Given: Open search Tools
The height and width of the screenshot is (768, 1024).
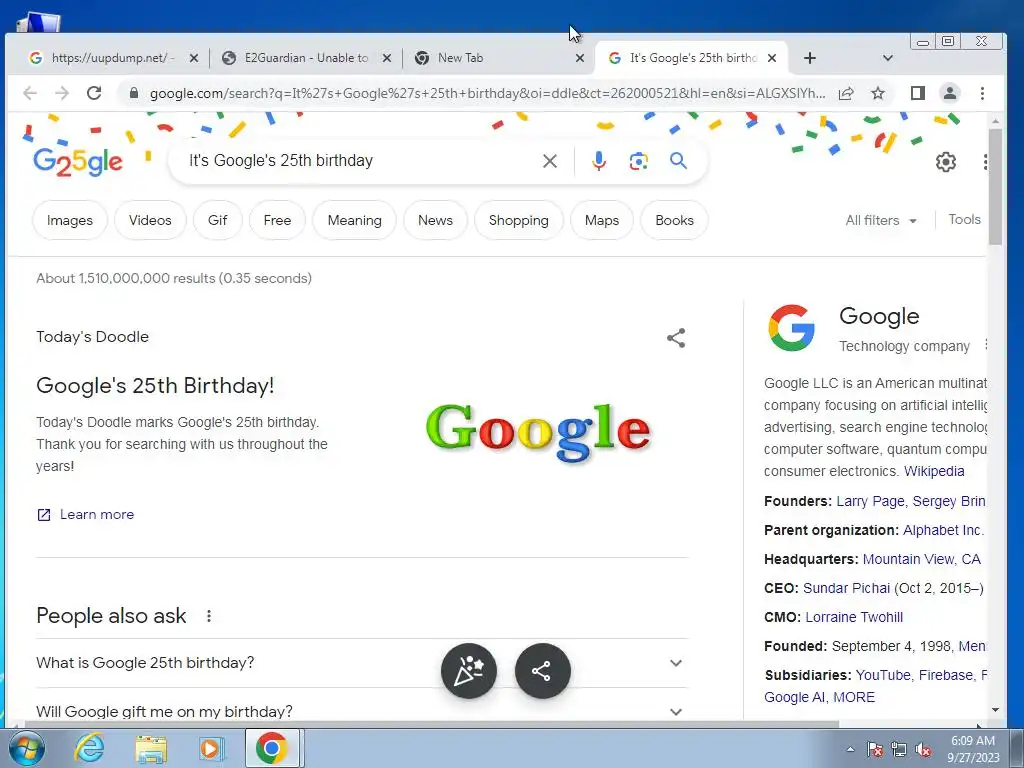Looking at the screenshot, I should [965, 219].
